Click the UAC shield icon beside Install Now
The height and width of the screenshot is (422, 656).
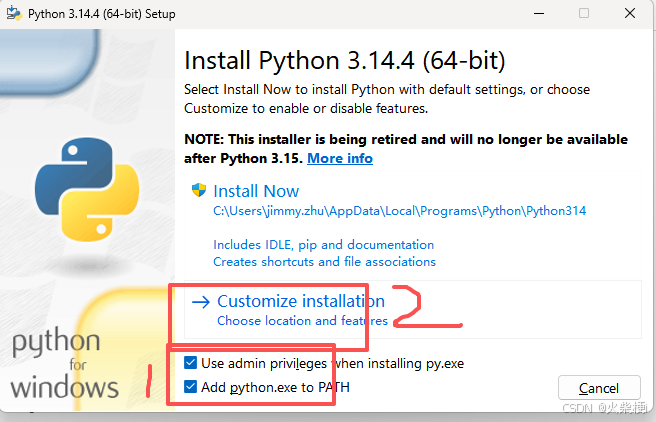point(199,190)
